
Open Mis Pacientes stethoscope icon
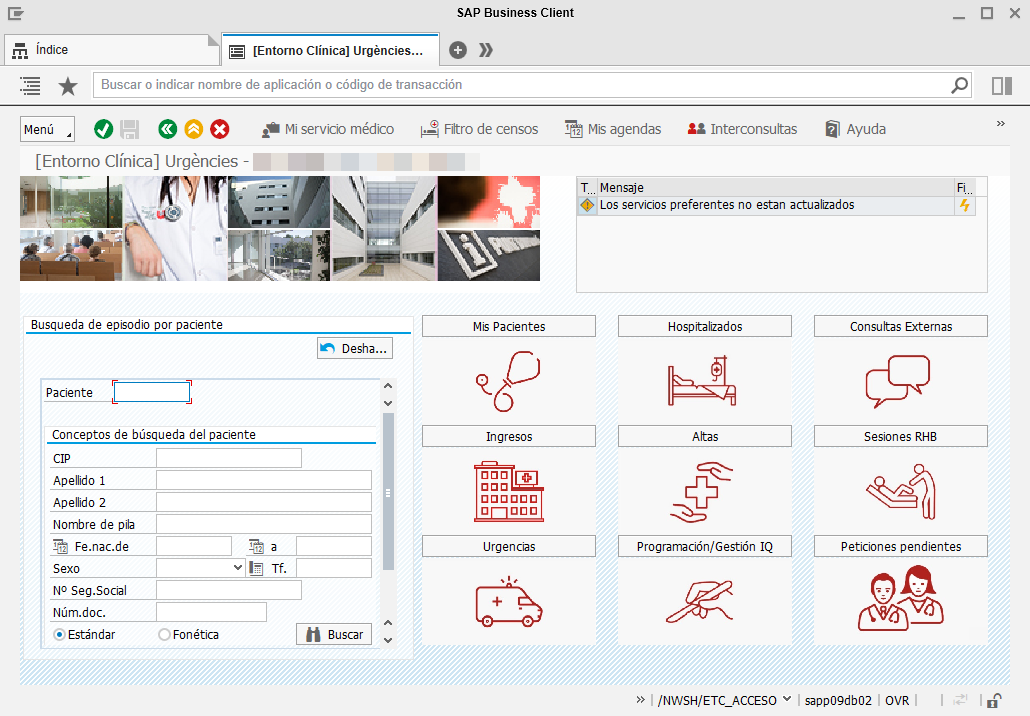tap(508, 381)
